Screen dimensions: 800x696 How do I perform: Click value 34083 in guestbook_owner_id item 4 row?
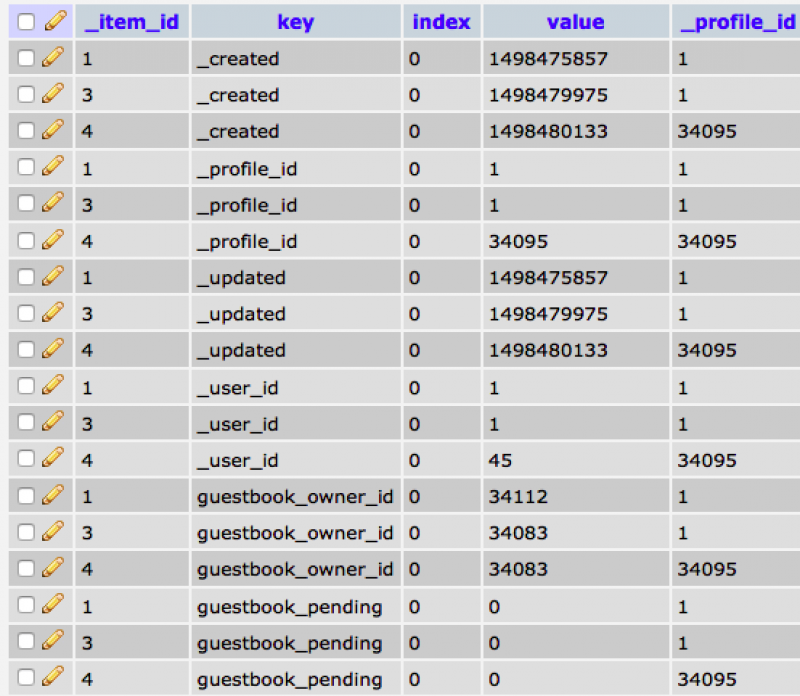[x=518, y=569]
